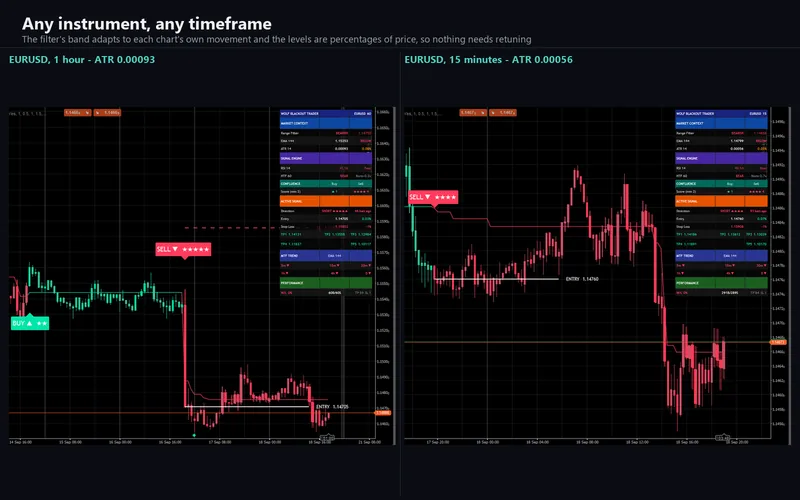Select ACTIVE SIGNAL section in 15 minutes dashboard
Image resolution: width=800 pixels, height=500 pixels.
(721, 201)
